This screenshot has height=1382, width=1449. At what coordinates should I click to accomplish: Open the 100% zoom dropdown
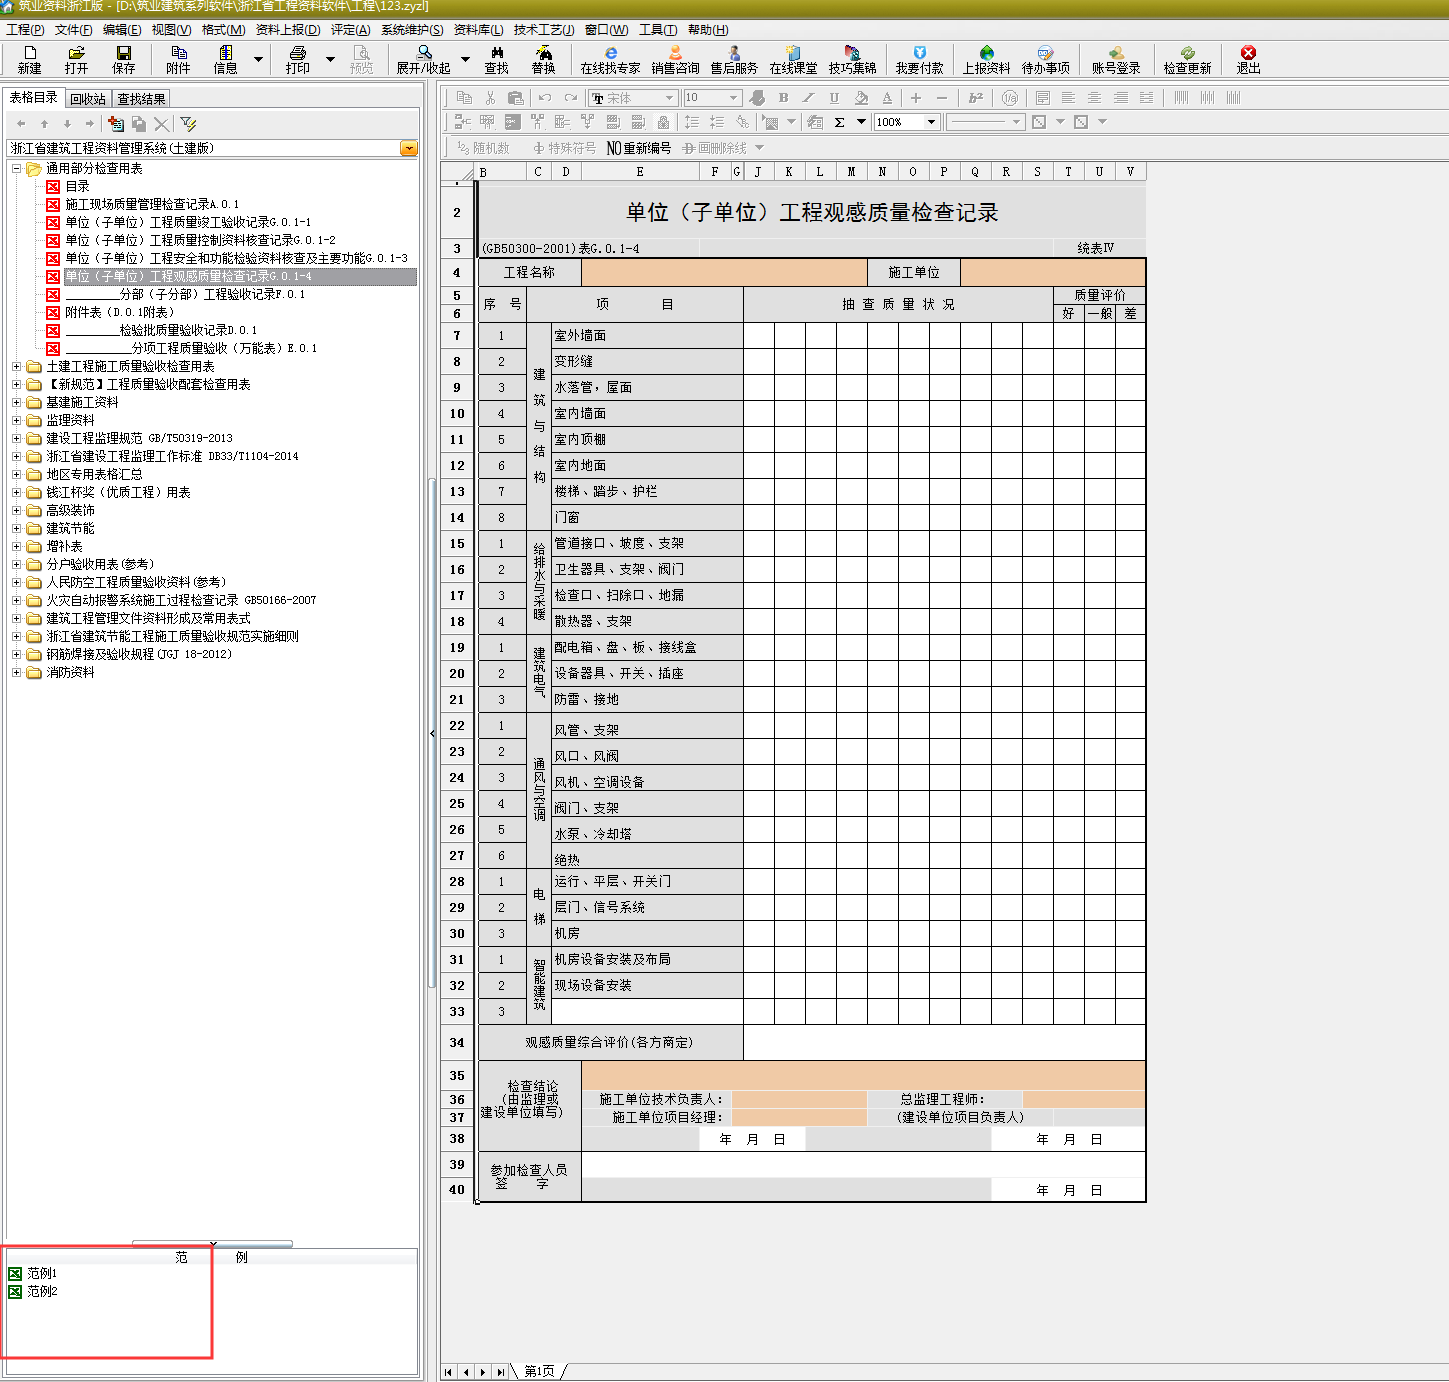tap(931, 122)
